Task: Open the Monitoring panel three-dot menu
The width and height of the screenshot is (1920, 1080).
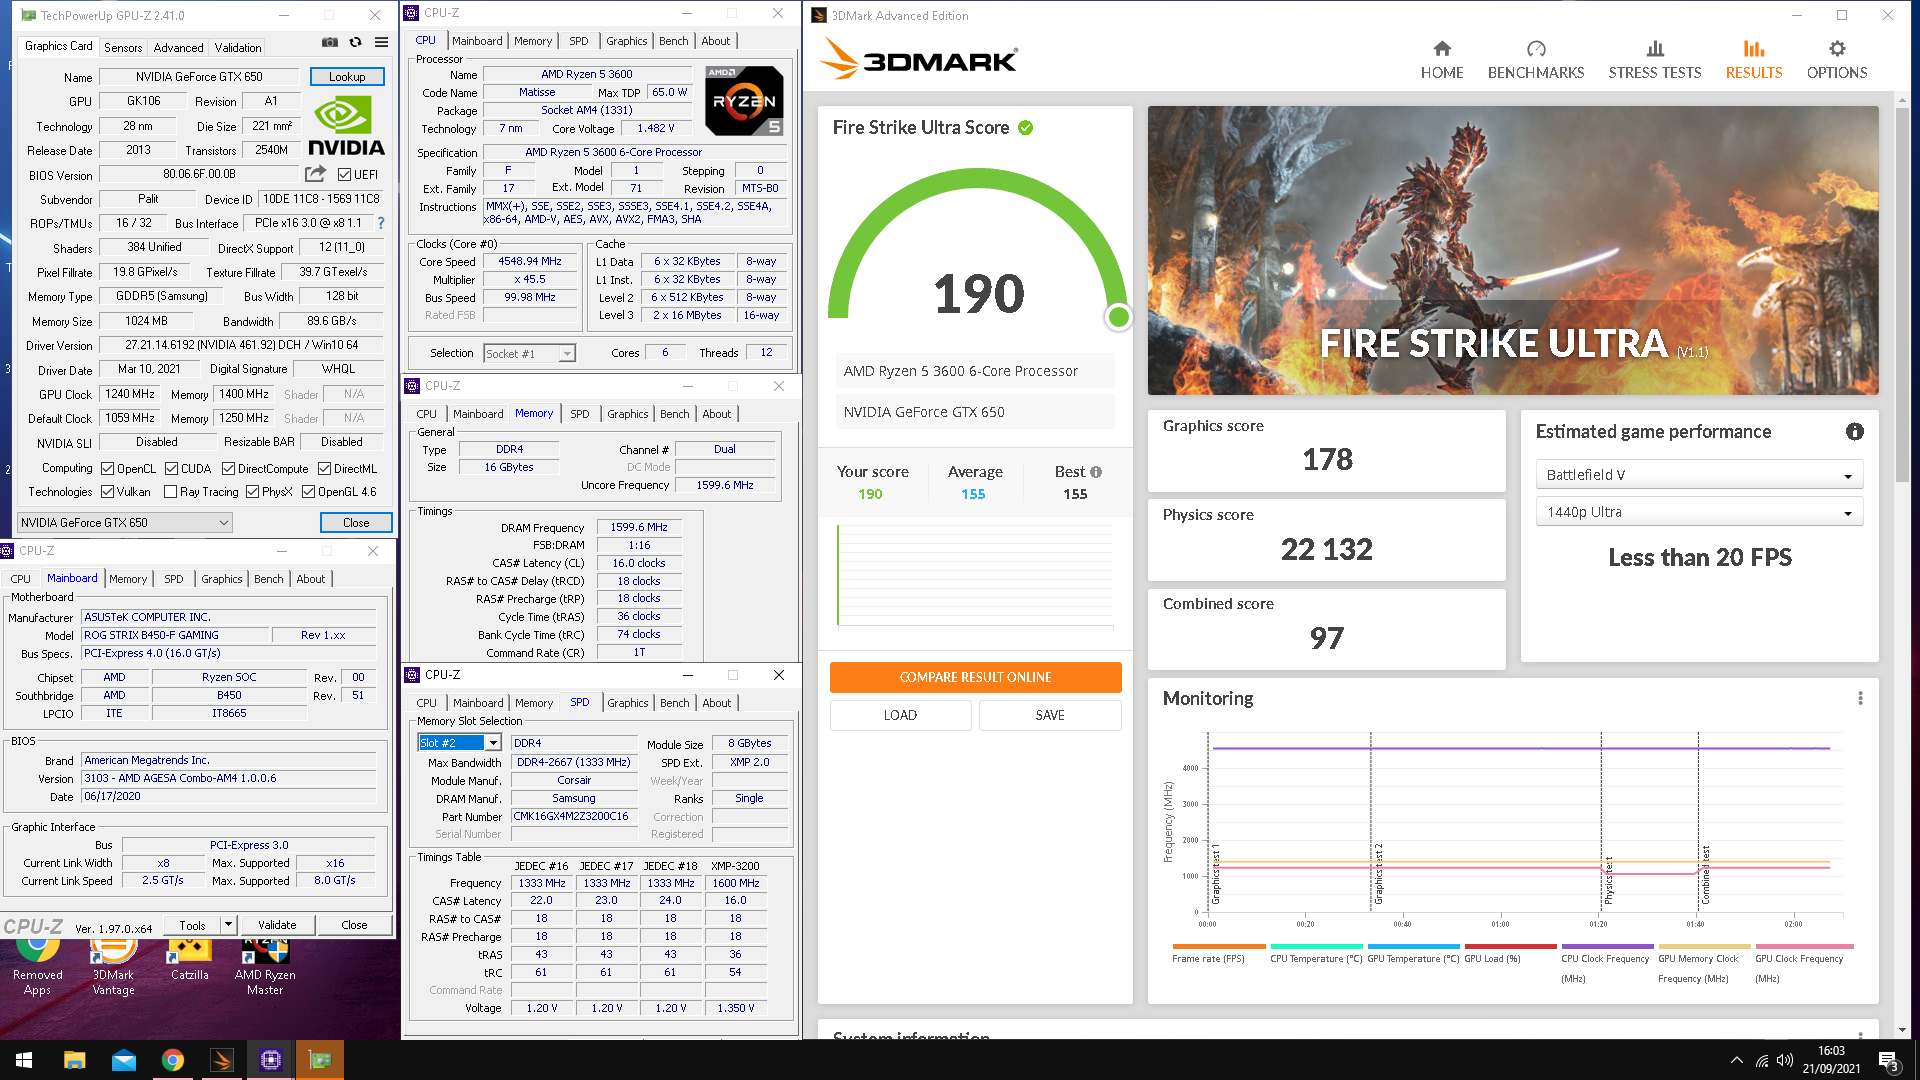Action: 1860,698
